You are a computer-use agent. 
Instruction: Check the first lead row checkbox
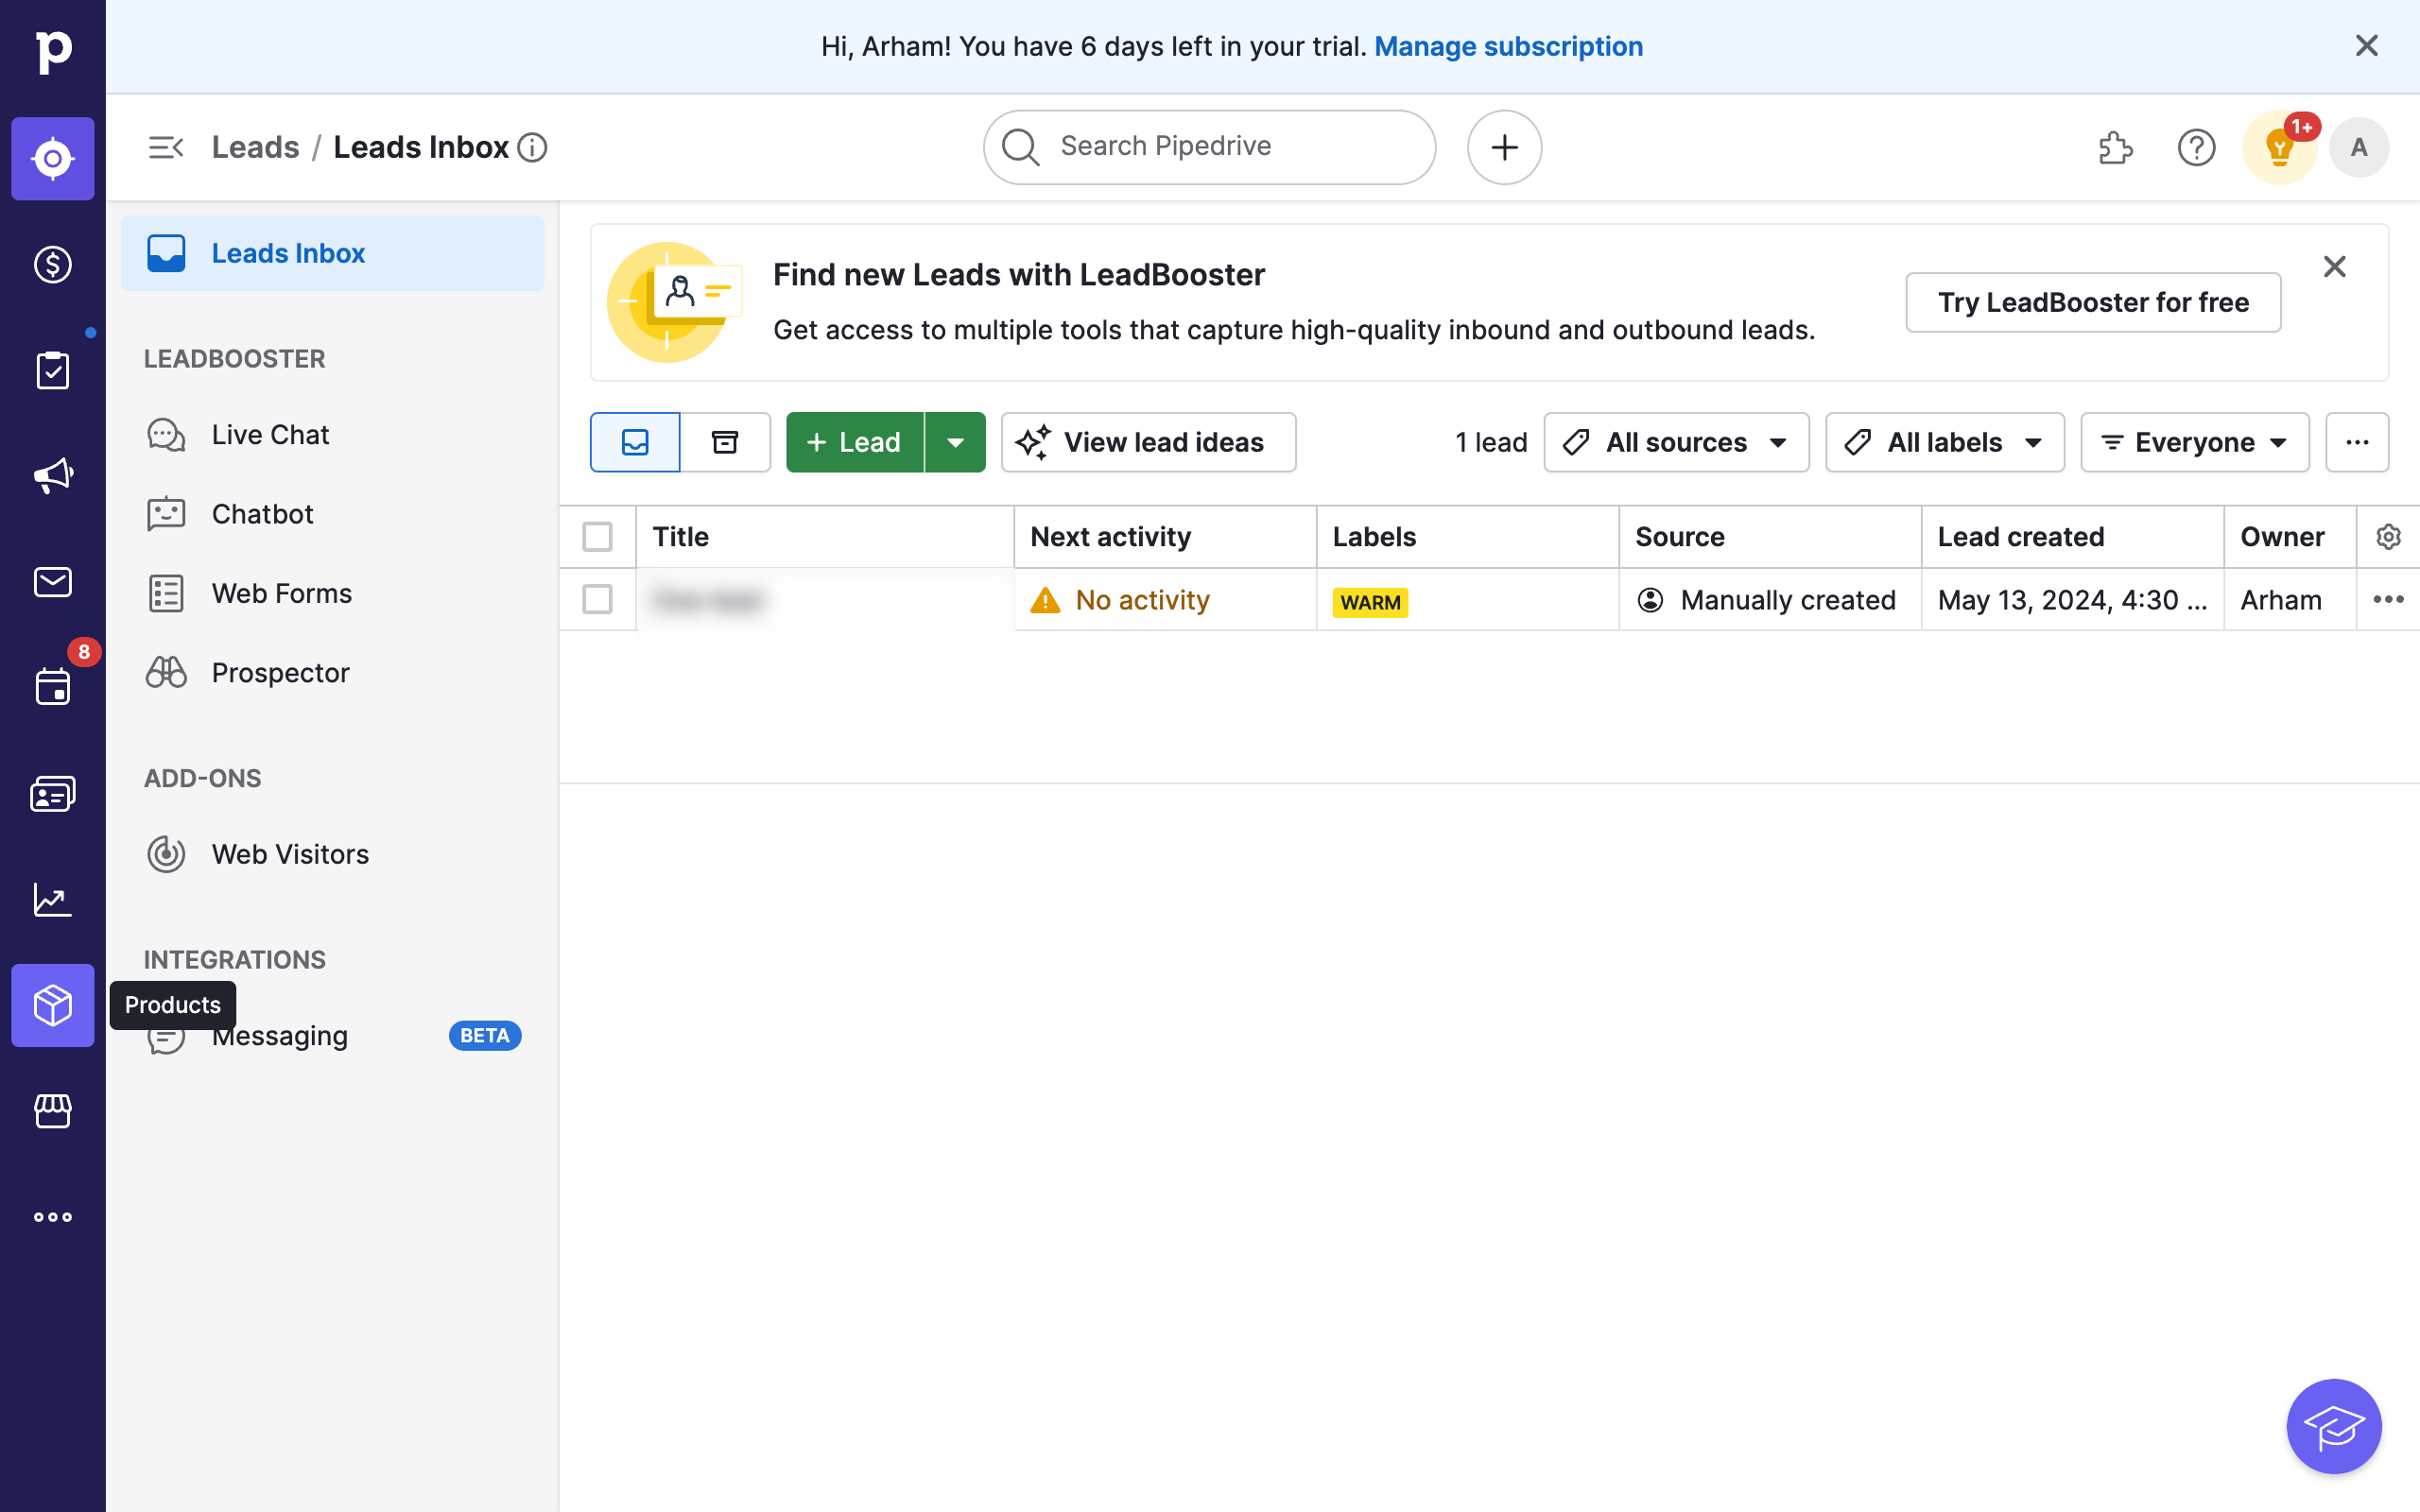(x=597, y=600)
